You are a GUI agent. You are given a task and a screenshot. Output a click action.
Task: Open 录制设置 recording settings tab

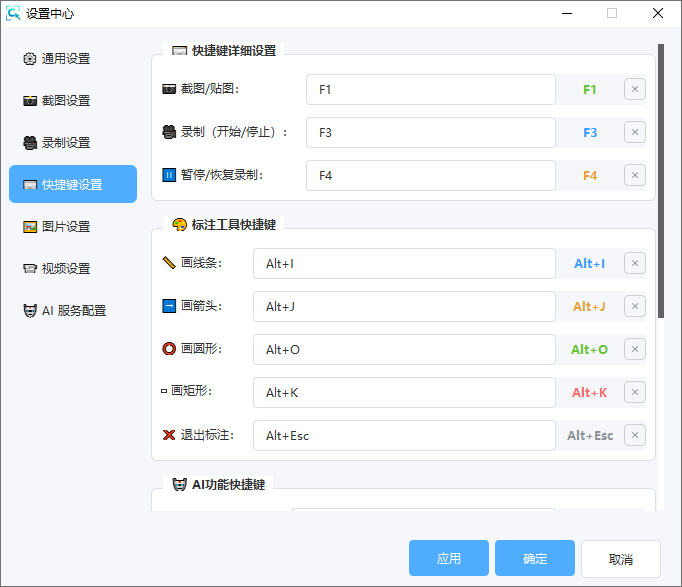(x=73, y=143)
